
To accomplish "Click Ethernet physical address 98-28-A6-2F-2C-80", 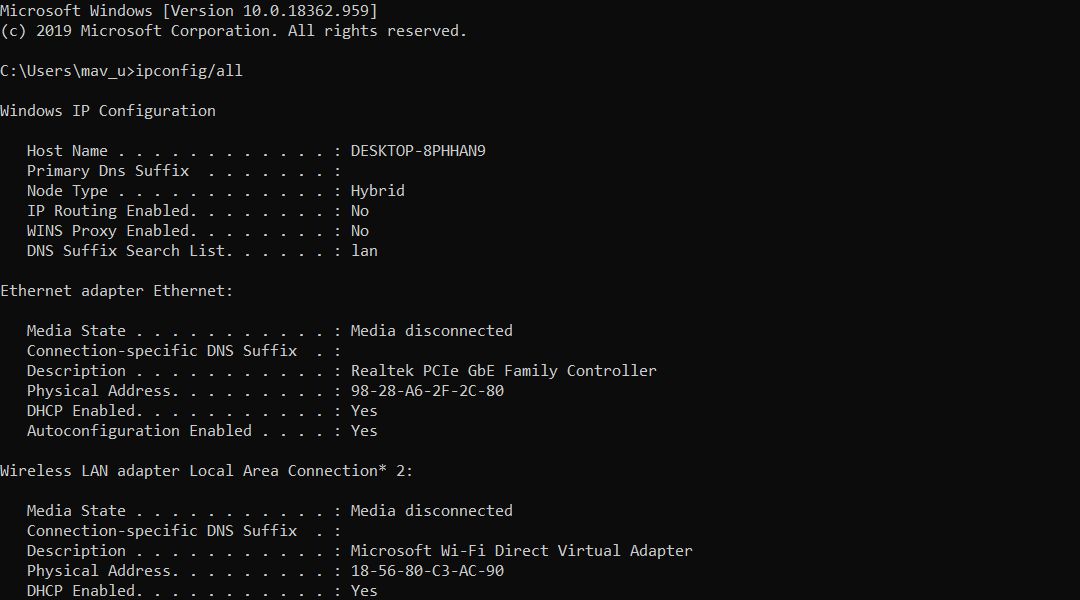I will (x=427, y=391).
